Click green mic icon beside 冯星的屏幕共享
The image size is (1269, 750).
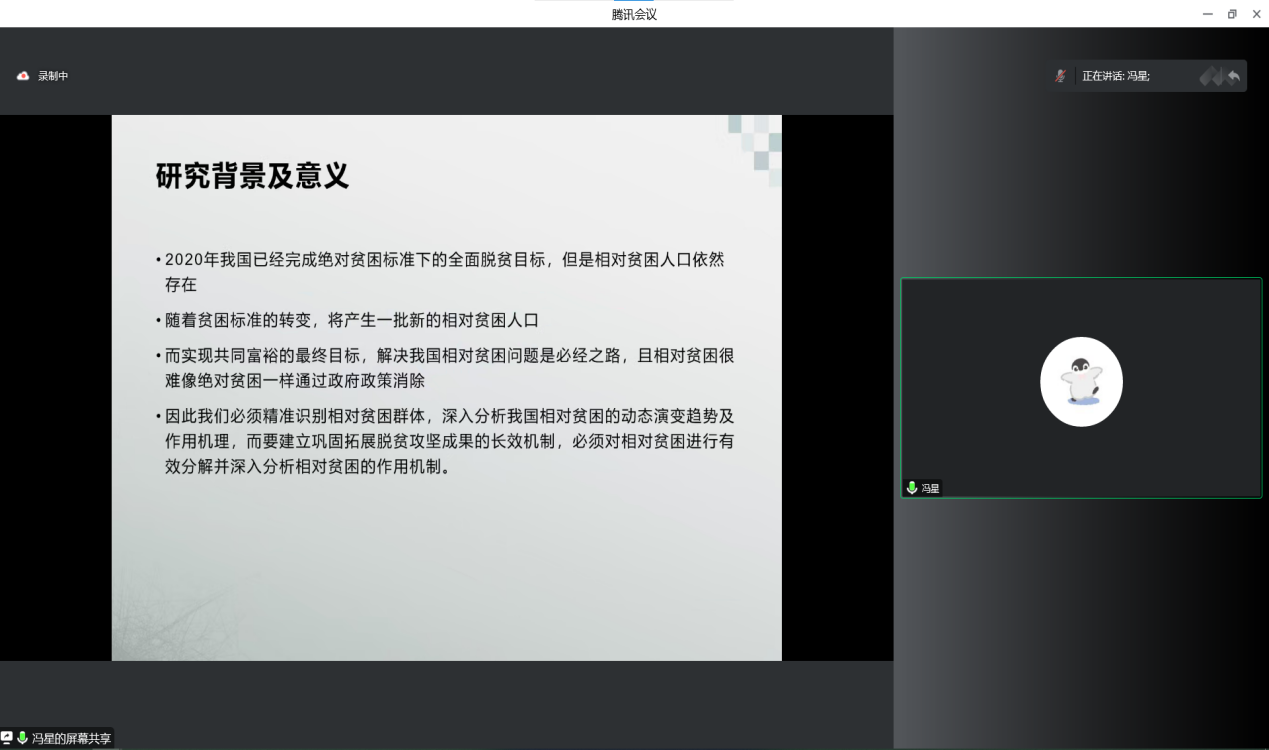pyautogui.click(x=22, y=738)
